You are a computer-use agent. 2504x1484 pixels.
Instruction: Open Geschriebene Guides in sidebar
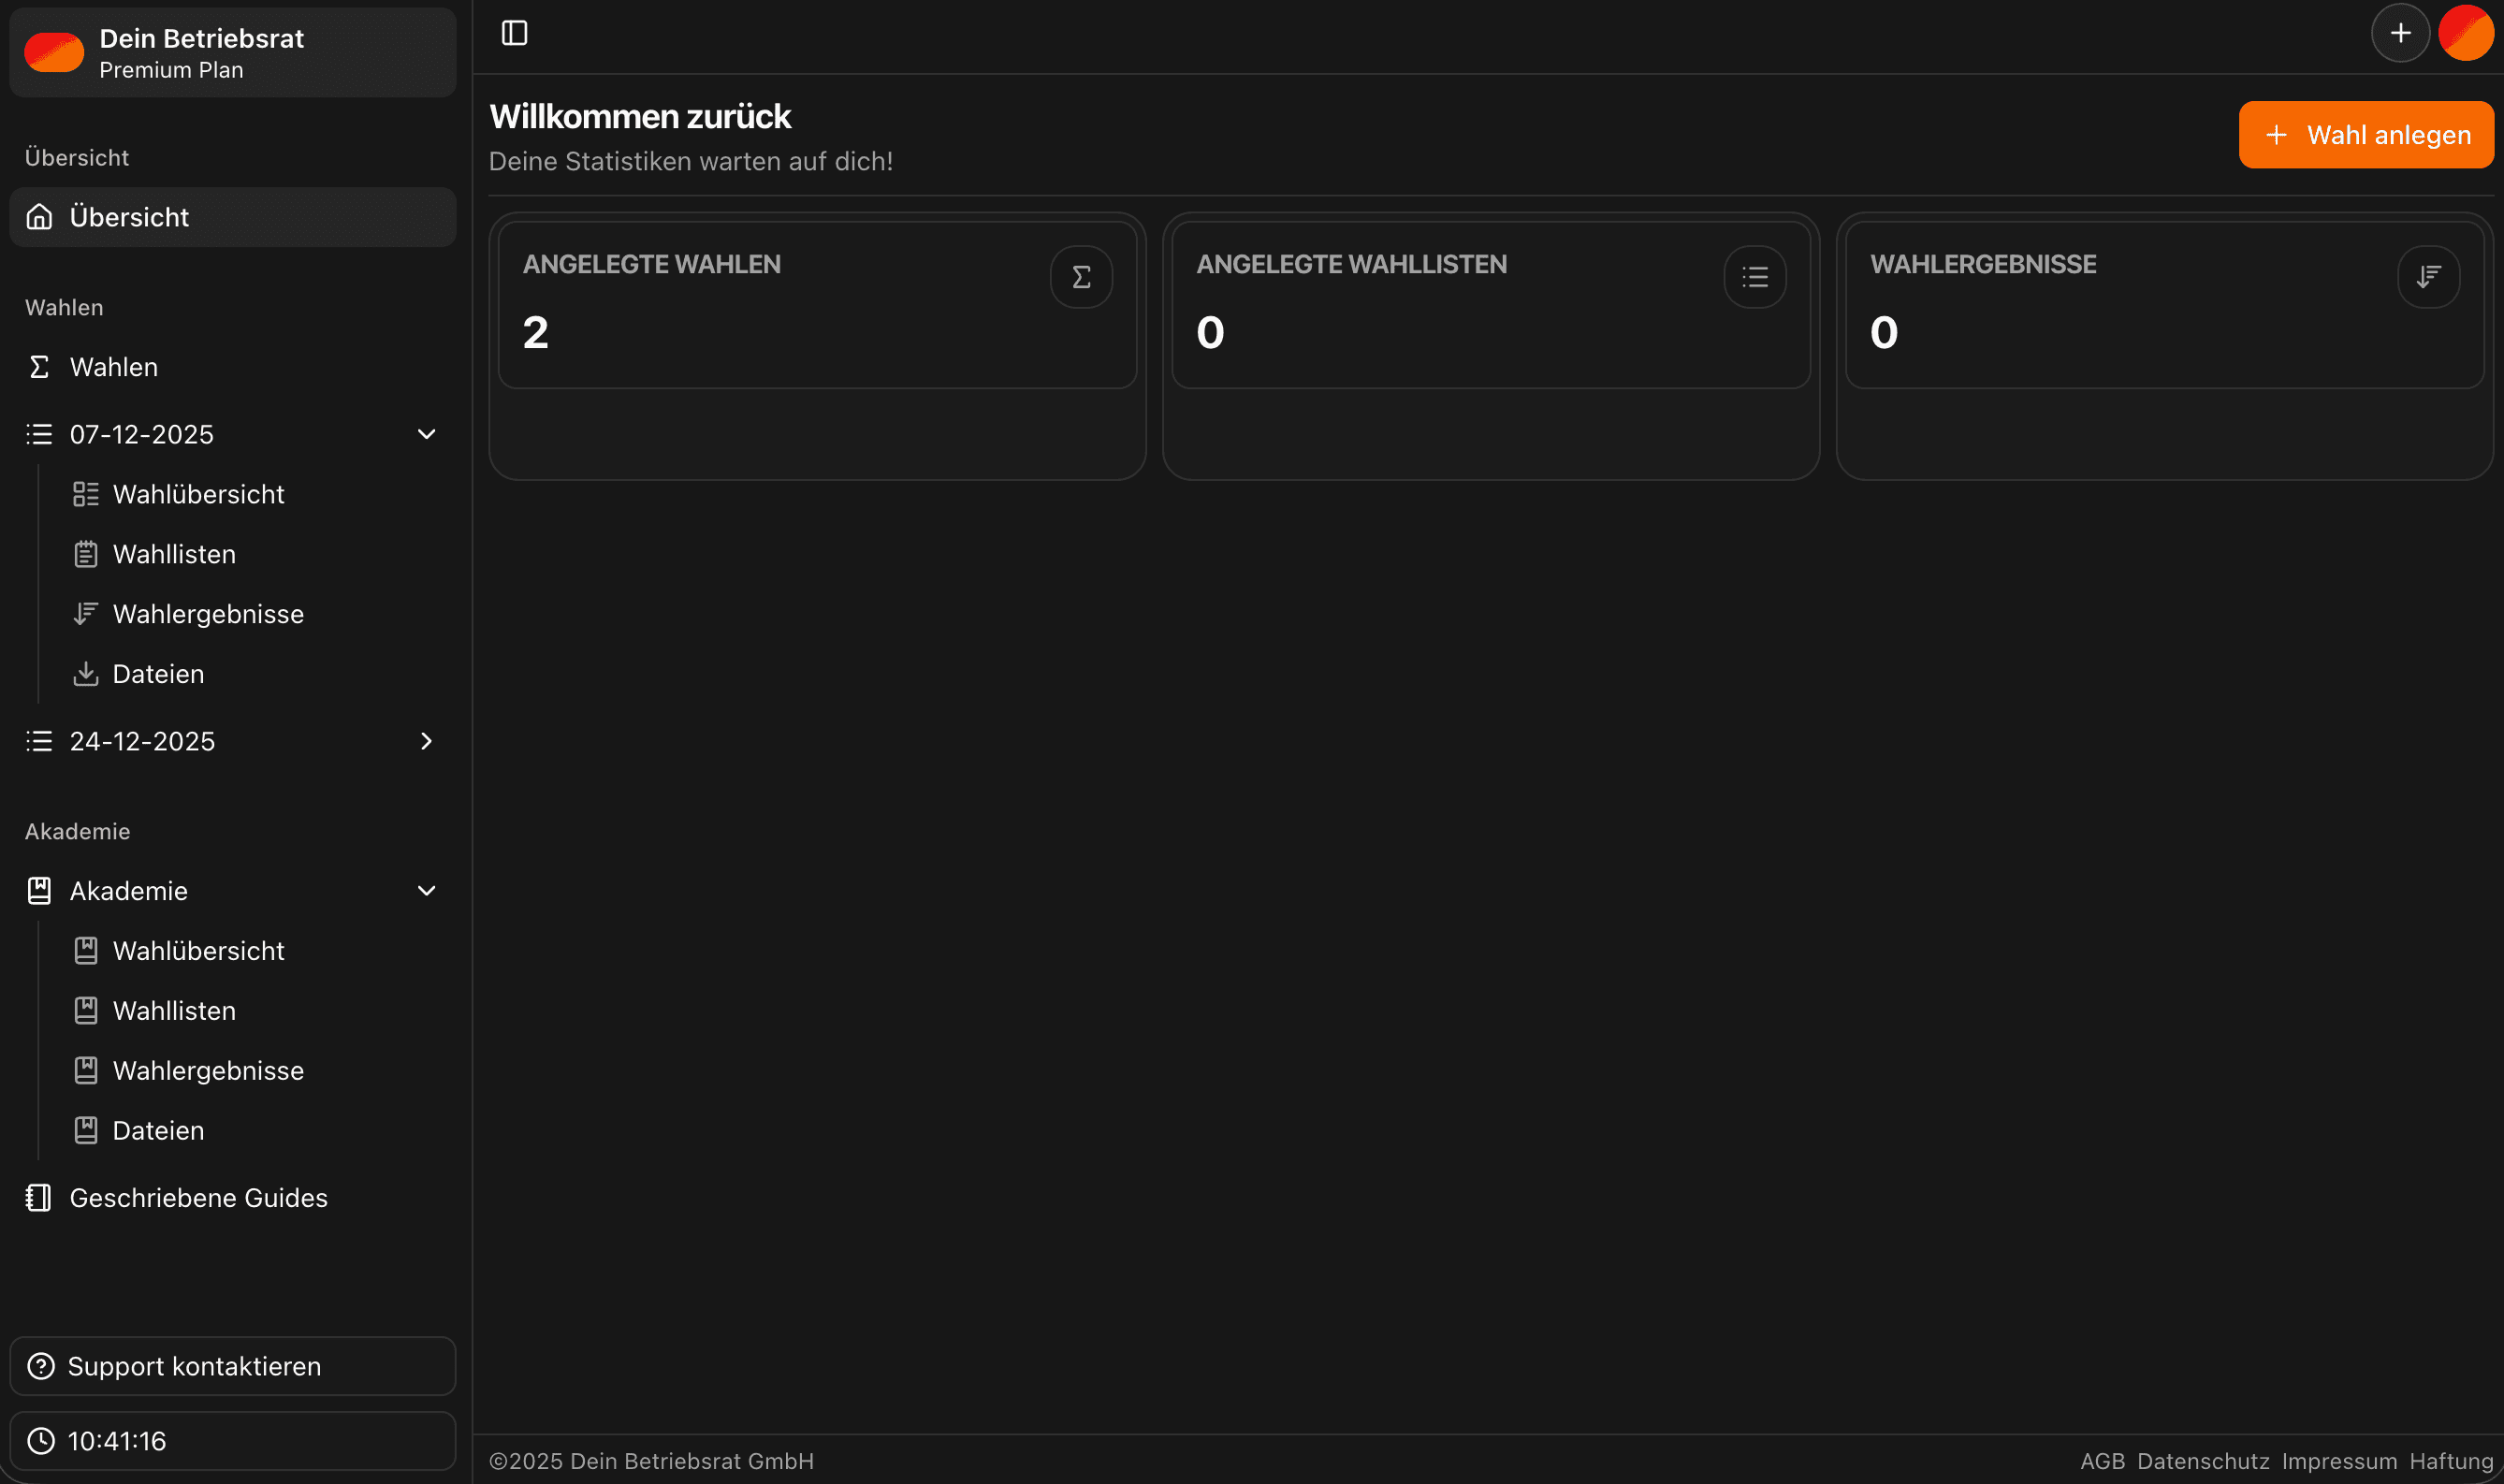[198, 1197]
